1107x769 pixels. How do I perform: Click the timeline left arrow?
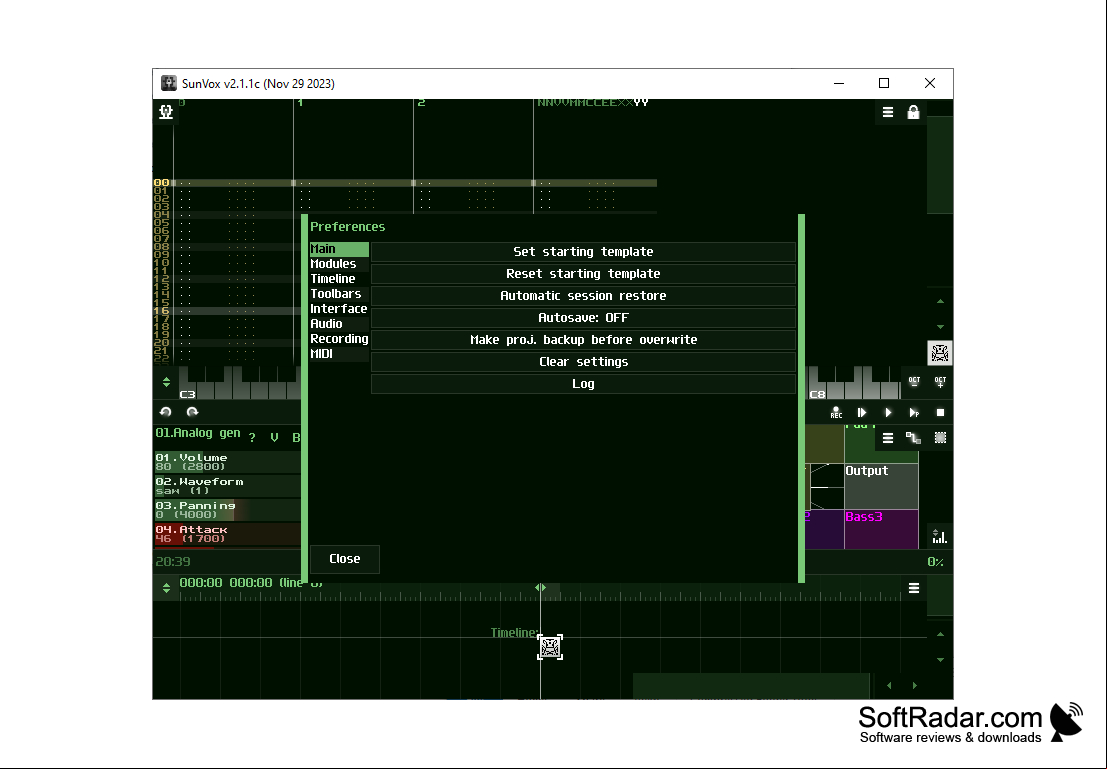pos(889,685)
